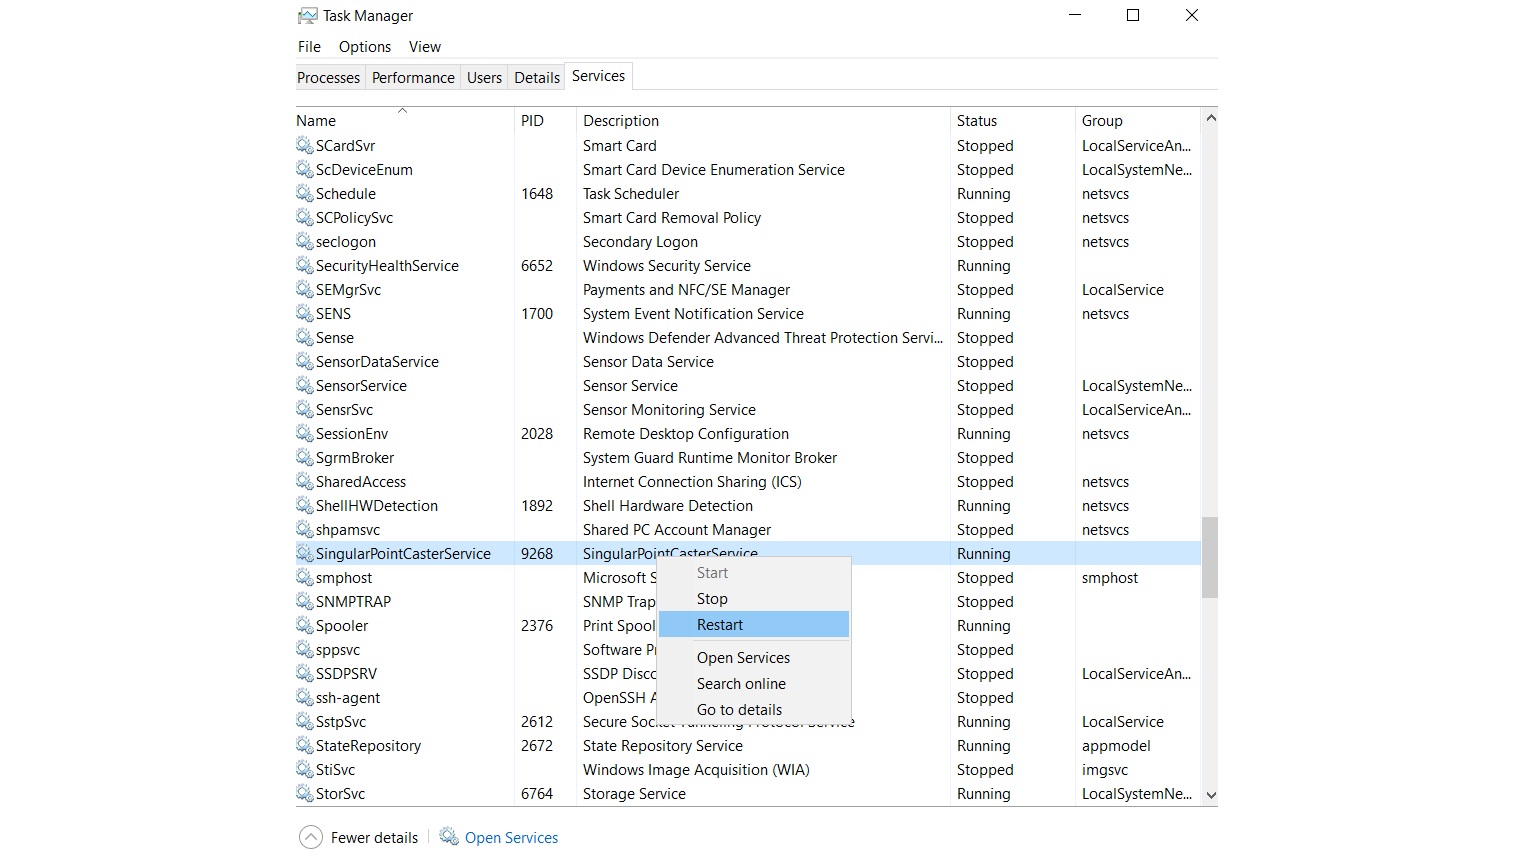Click the Open Services link at the bottom
1514x855 pixels.
click(511, 838)
